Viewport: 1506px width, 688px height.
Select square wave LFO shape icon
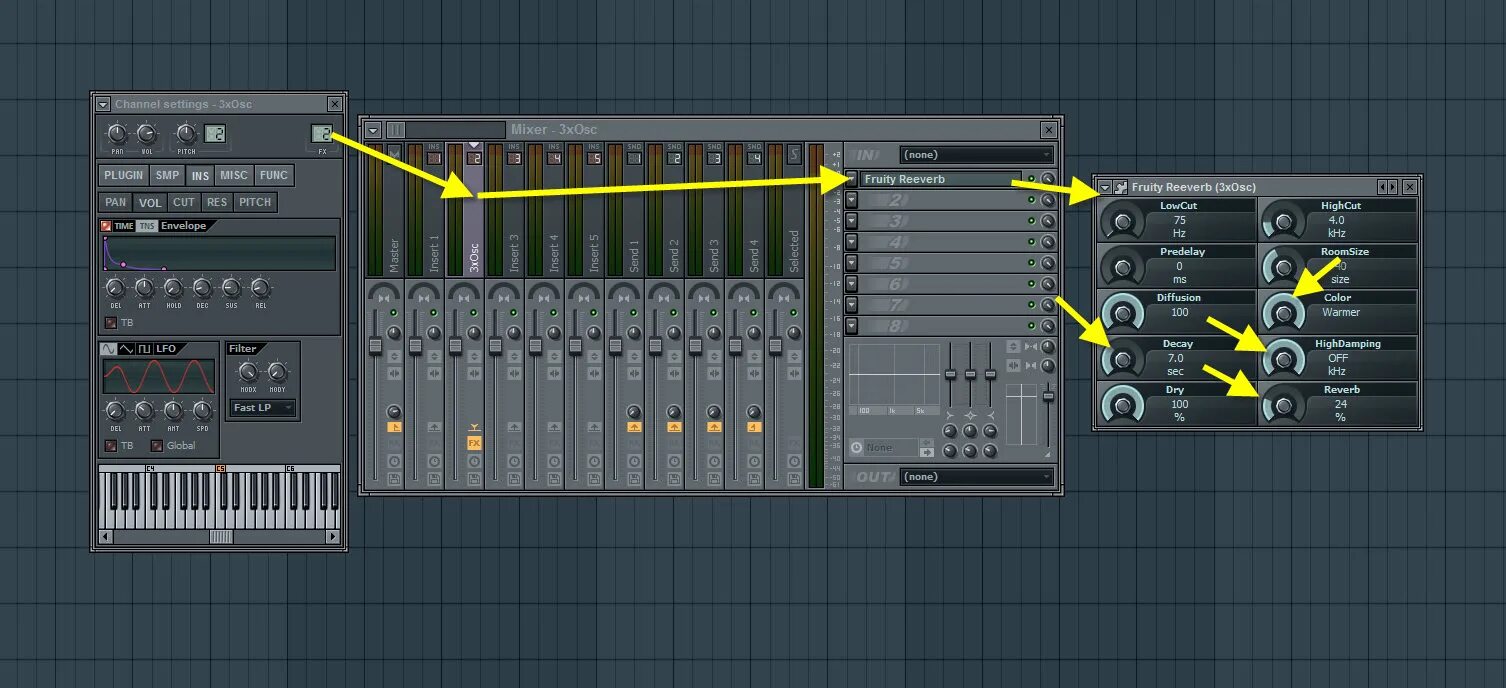[x=144, y=349]
